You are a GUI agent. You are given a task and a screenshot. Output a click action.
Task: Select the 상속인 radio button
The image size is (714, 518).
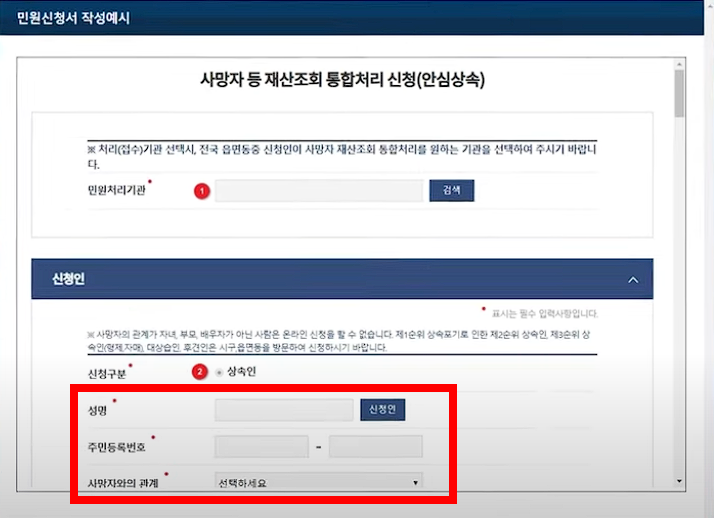[x=219, y=372]
